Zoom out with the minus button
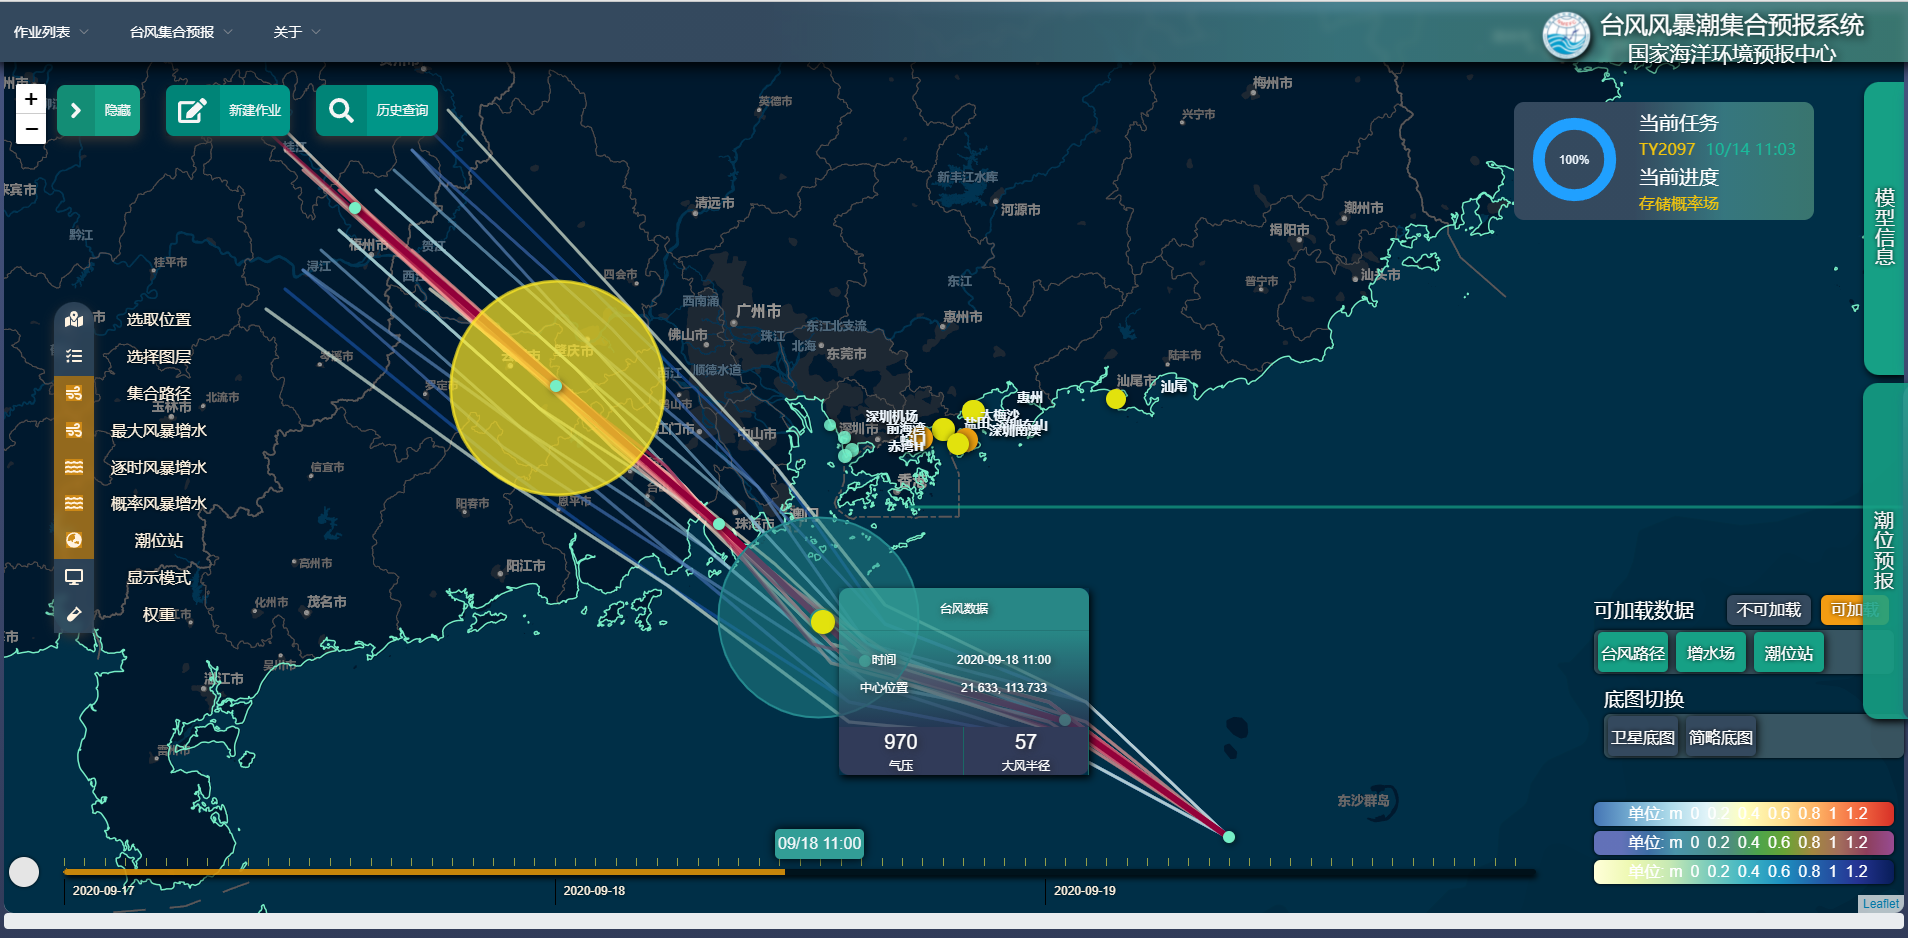Image resolution: width=1908 pixels, height=938 pixels. (31, 129)
